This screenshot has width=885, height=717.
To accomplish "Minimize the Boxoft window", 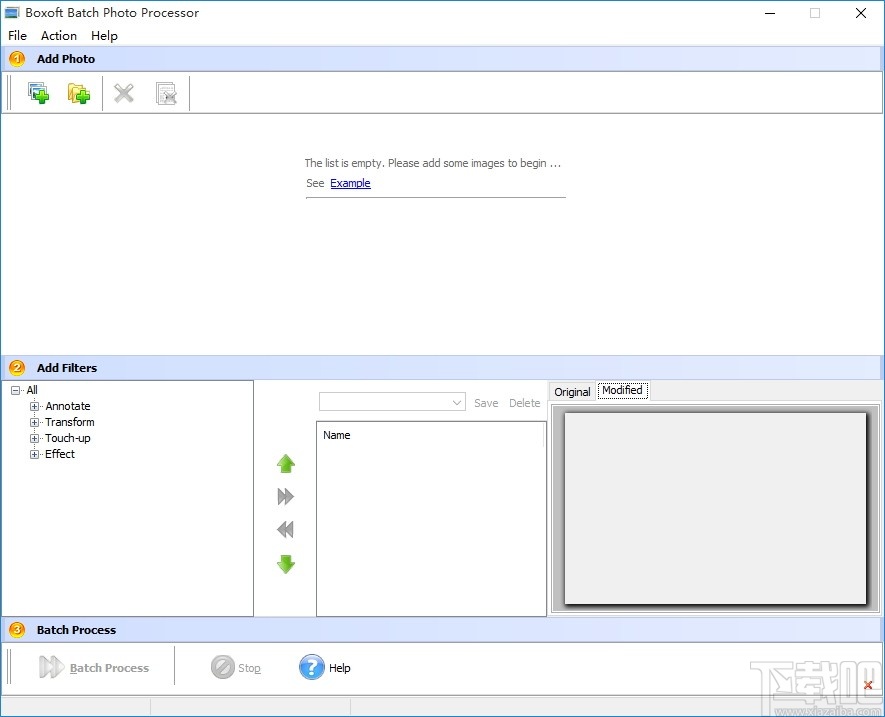I will tap(770, 13).
